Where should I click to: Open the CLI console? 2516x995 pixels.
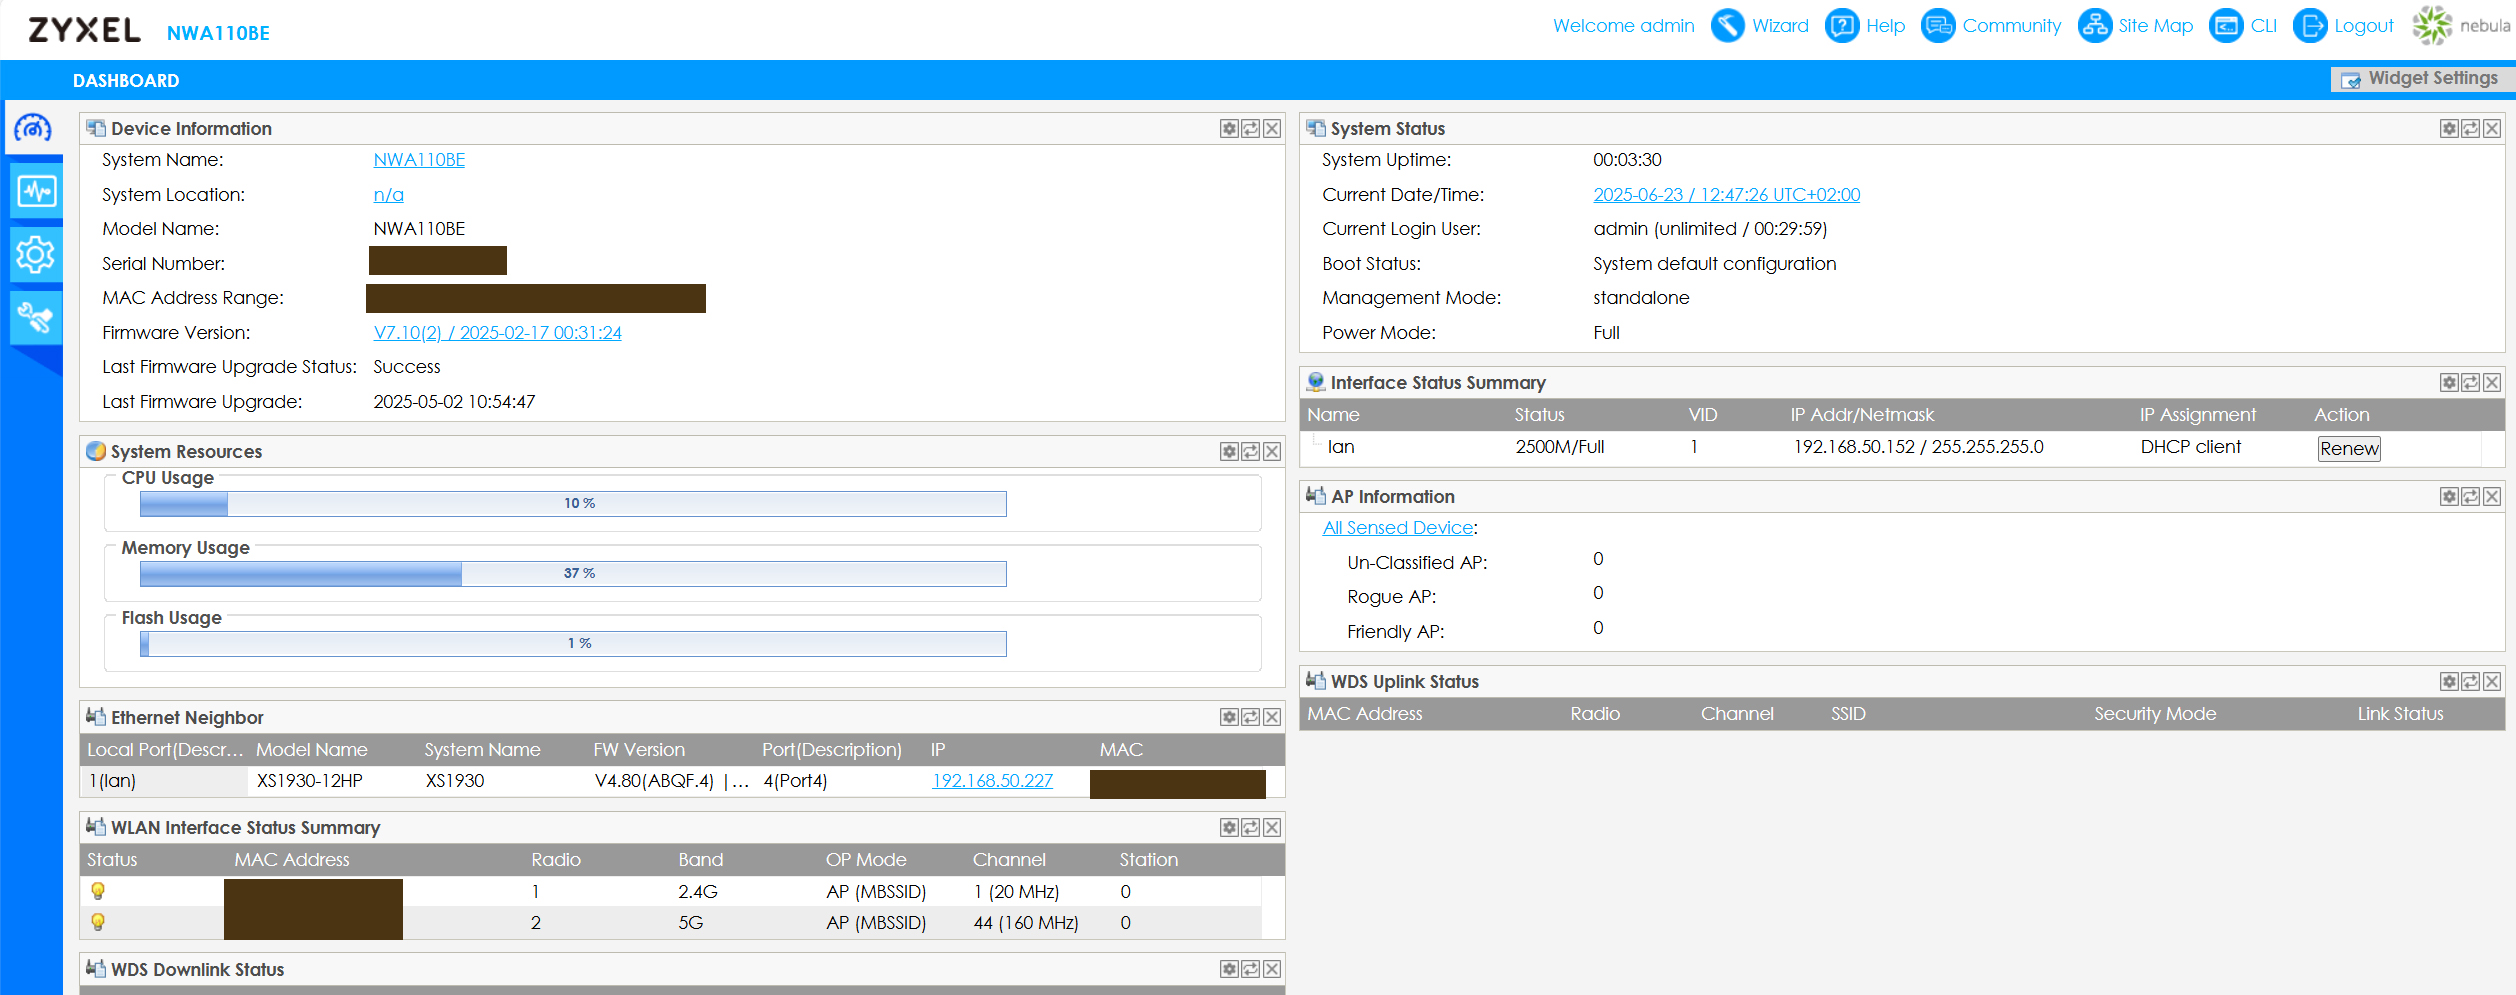coord(2243,26)
